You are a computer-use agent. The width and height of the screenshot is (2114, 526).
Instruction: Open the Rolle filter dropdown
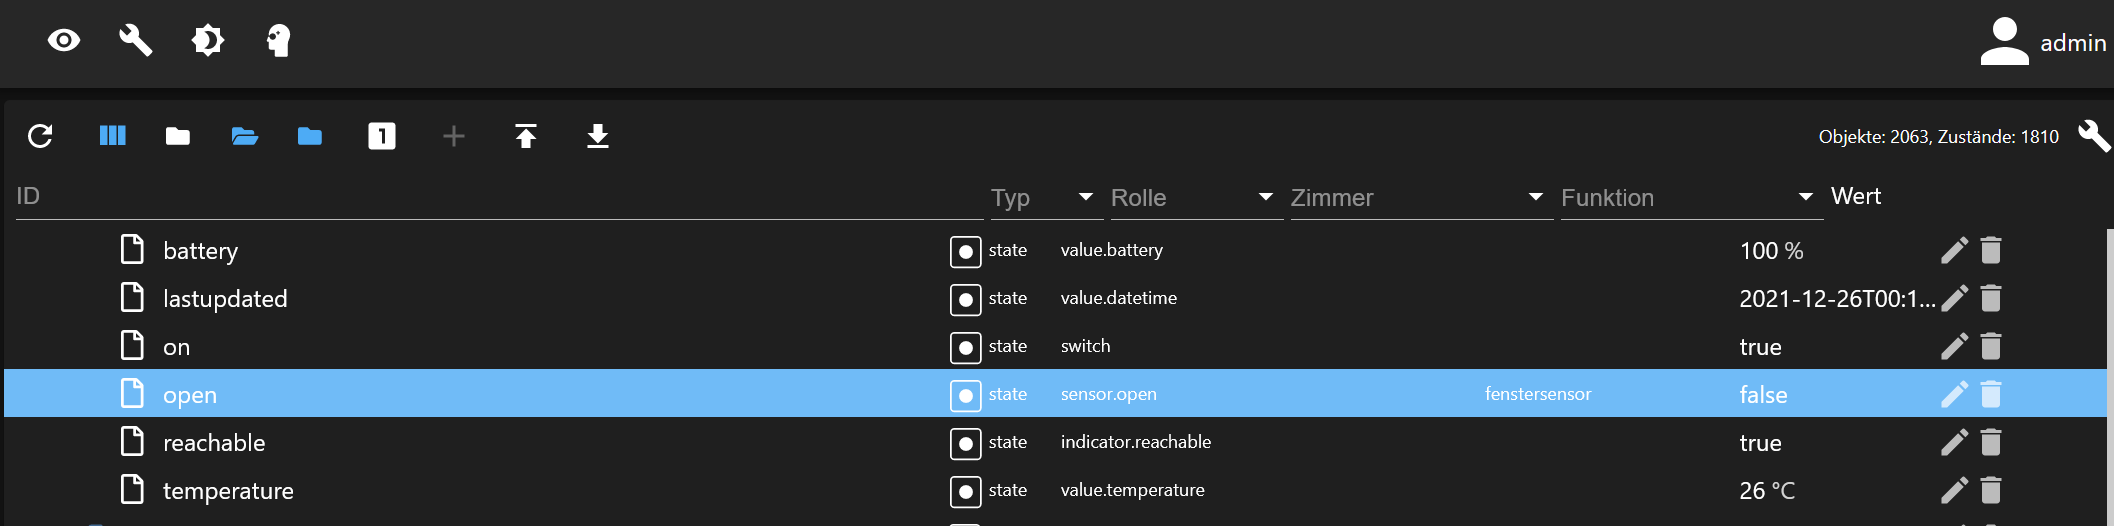1265,197
